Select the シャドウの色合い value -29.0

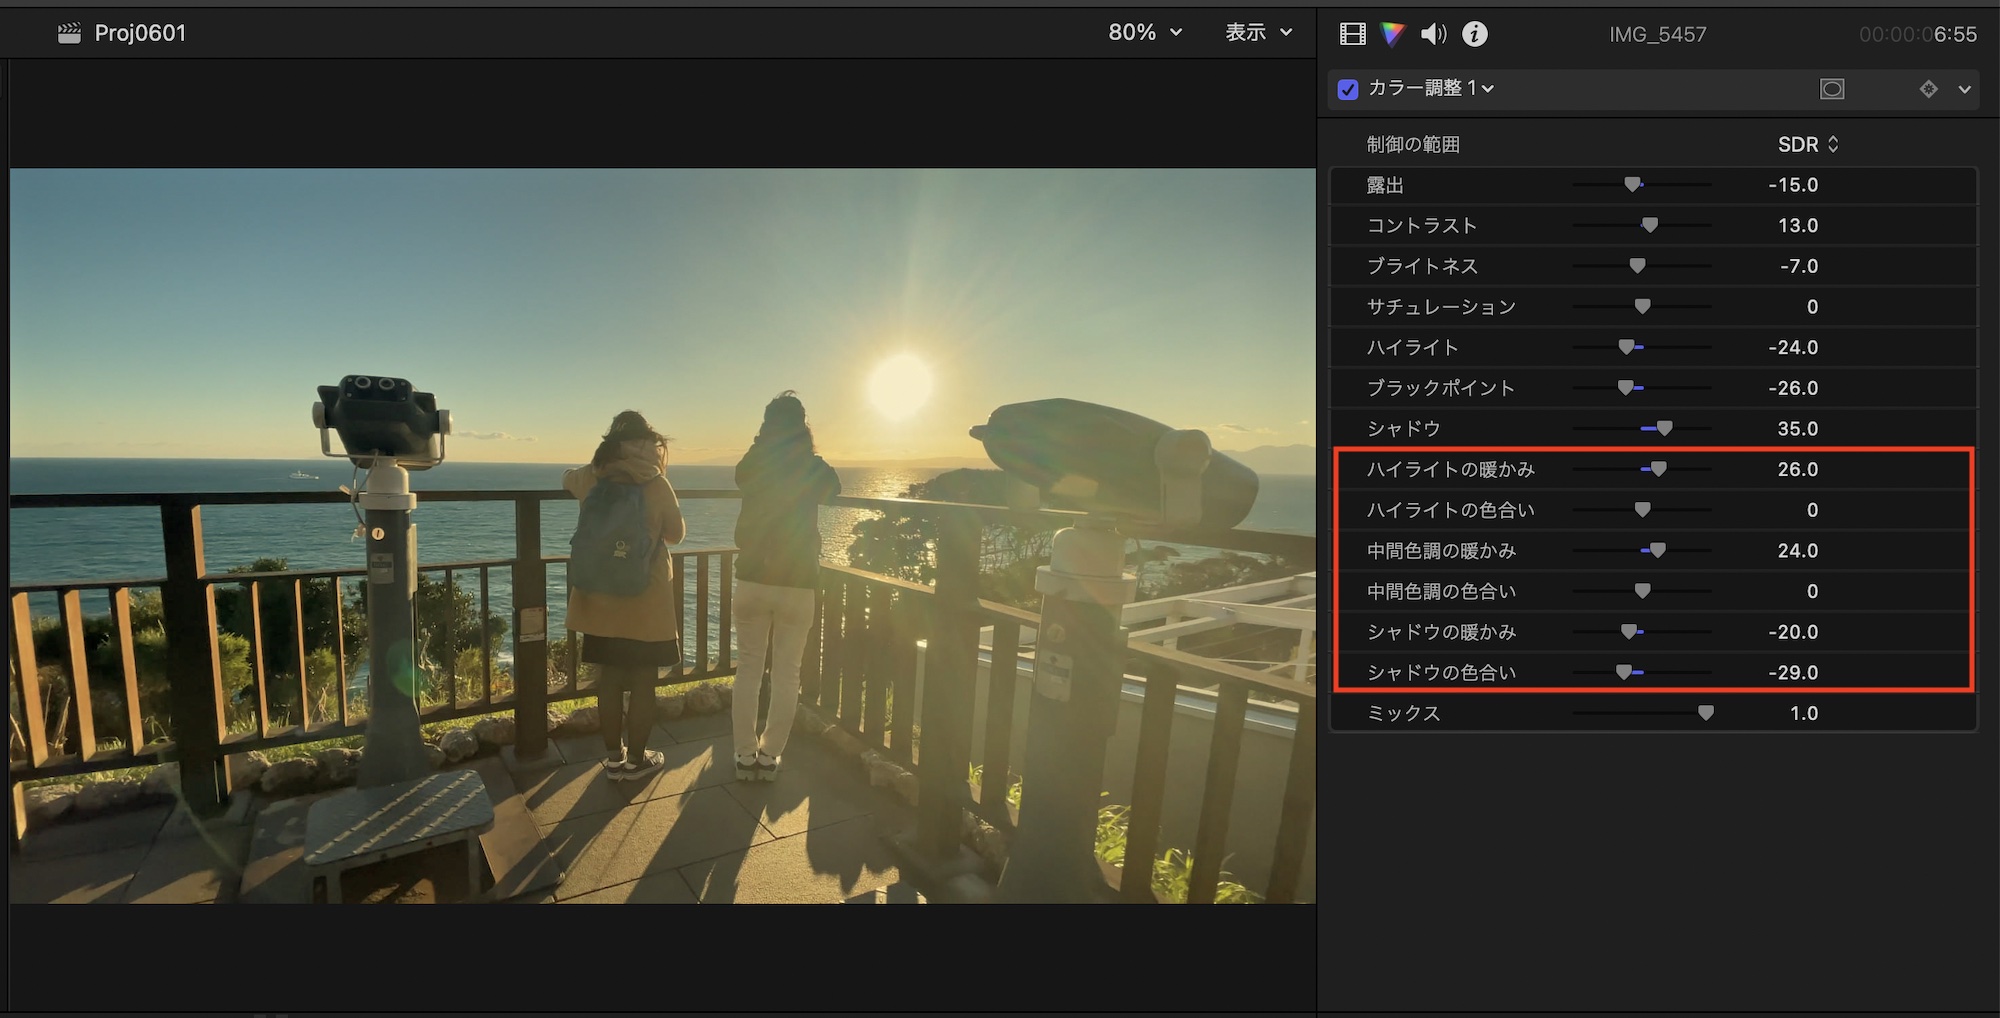click(1792, 673)
